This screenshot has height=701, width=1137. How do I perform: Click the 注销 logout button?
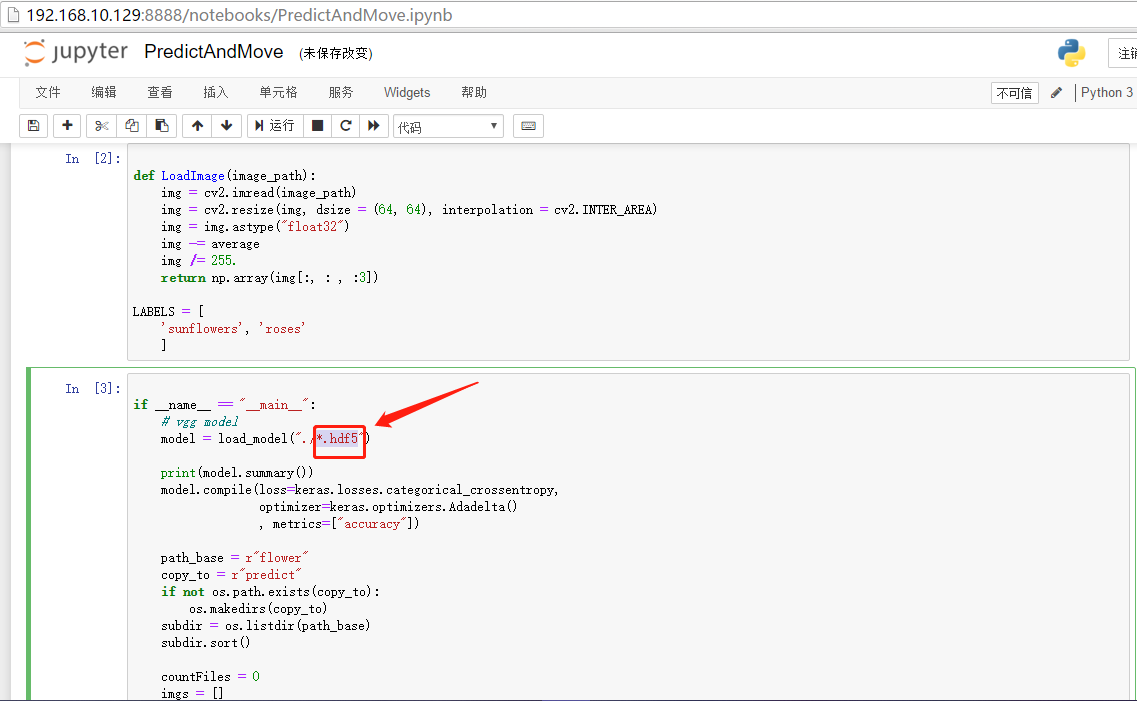click(x=1127, y=51)
